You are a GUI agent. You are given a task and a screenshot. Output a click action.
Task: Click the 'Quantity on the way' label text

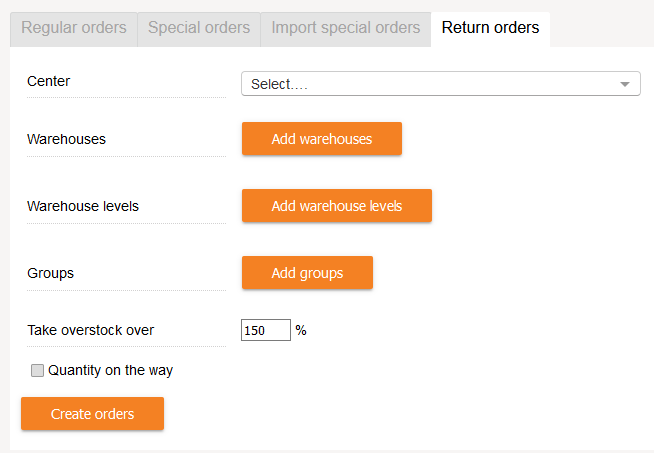[110, 371]
